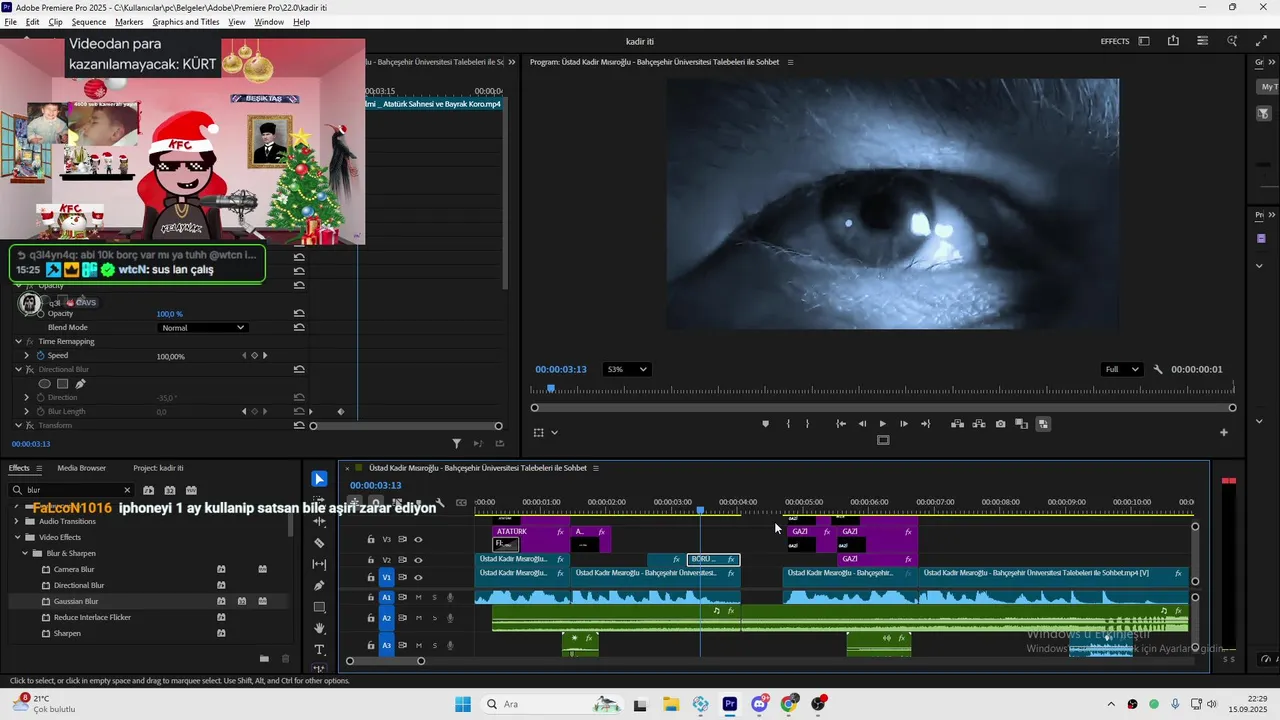This screenshot has width=1280, height=720.
Task: Select the Pen tool in the timeline toolbar
Action: (x=319, y=586)
